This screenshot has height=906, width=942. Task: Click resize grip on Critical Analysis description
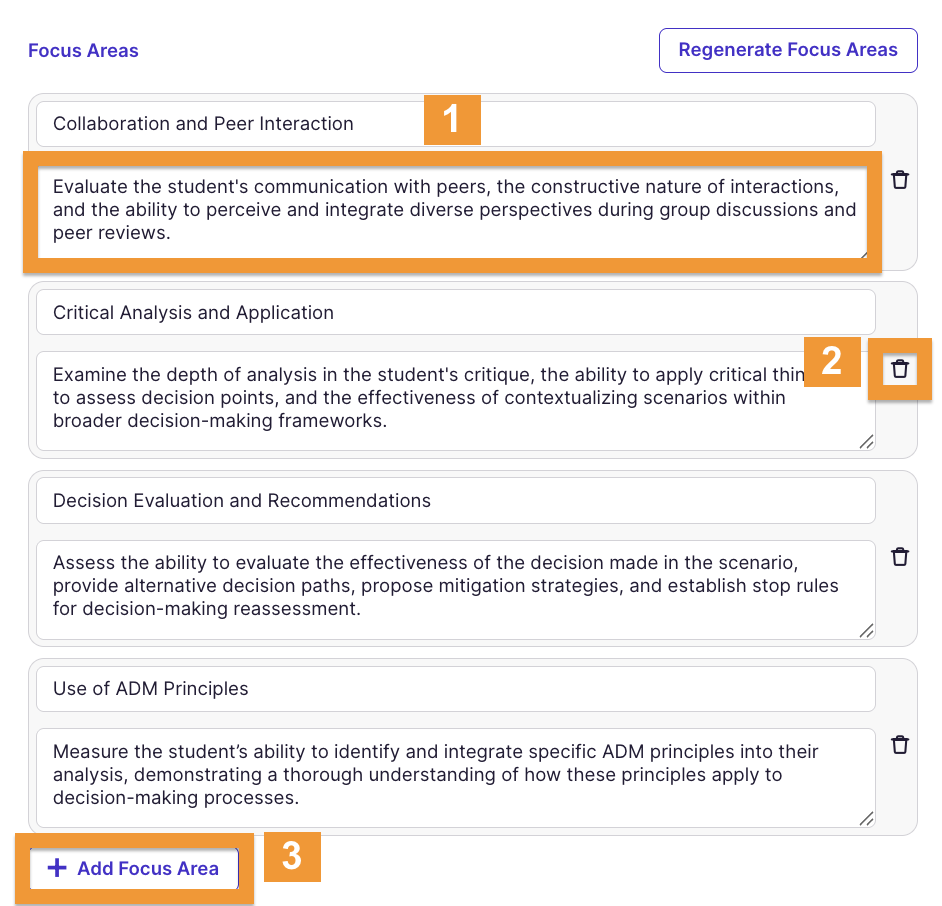point(866,441)
